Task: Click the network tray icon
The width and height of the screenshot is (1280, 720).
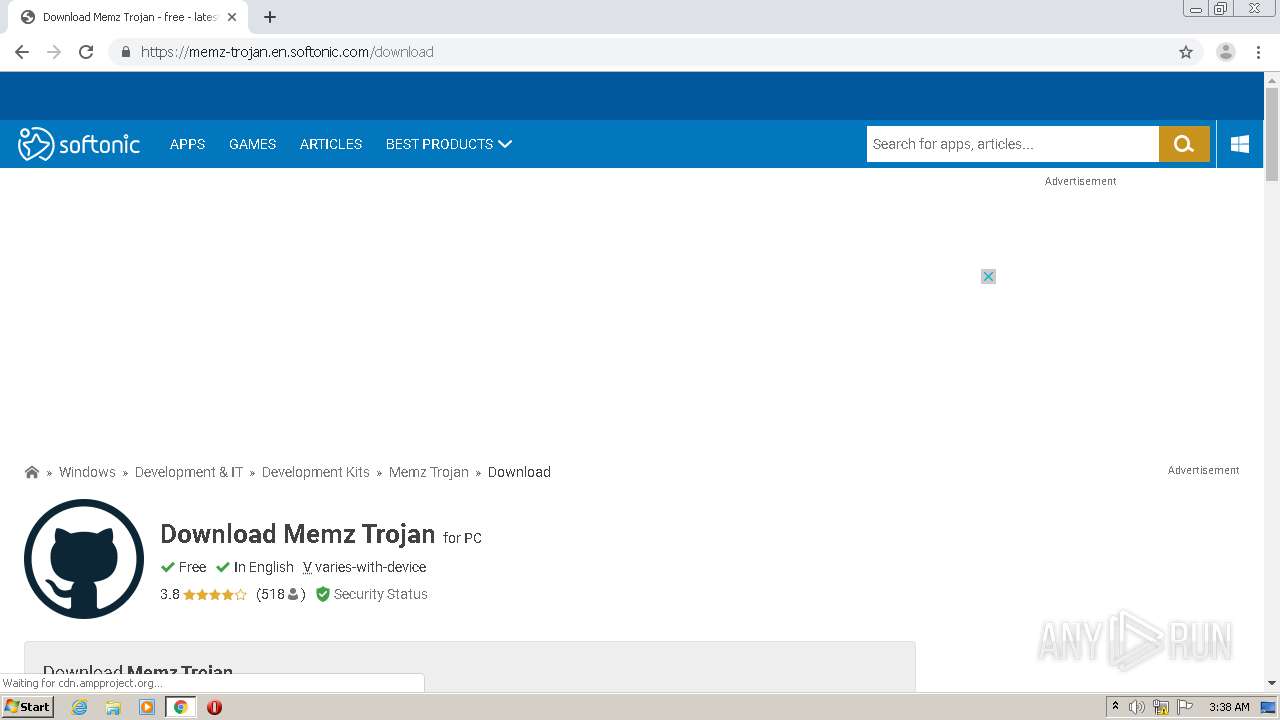Action: 1161,707
